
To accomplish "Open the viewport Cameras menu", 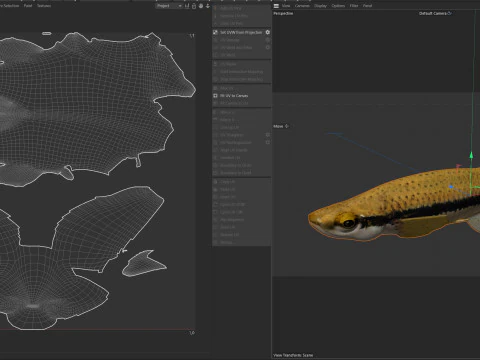I will coord(302,6).
